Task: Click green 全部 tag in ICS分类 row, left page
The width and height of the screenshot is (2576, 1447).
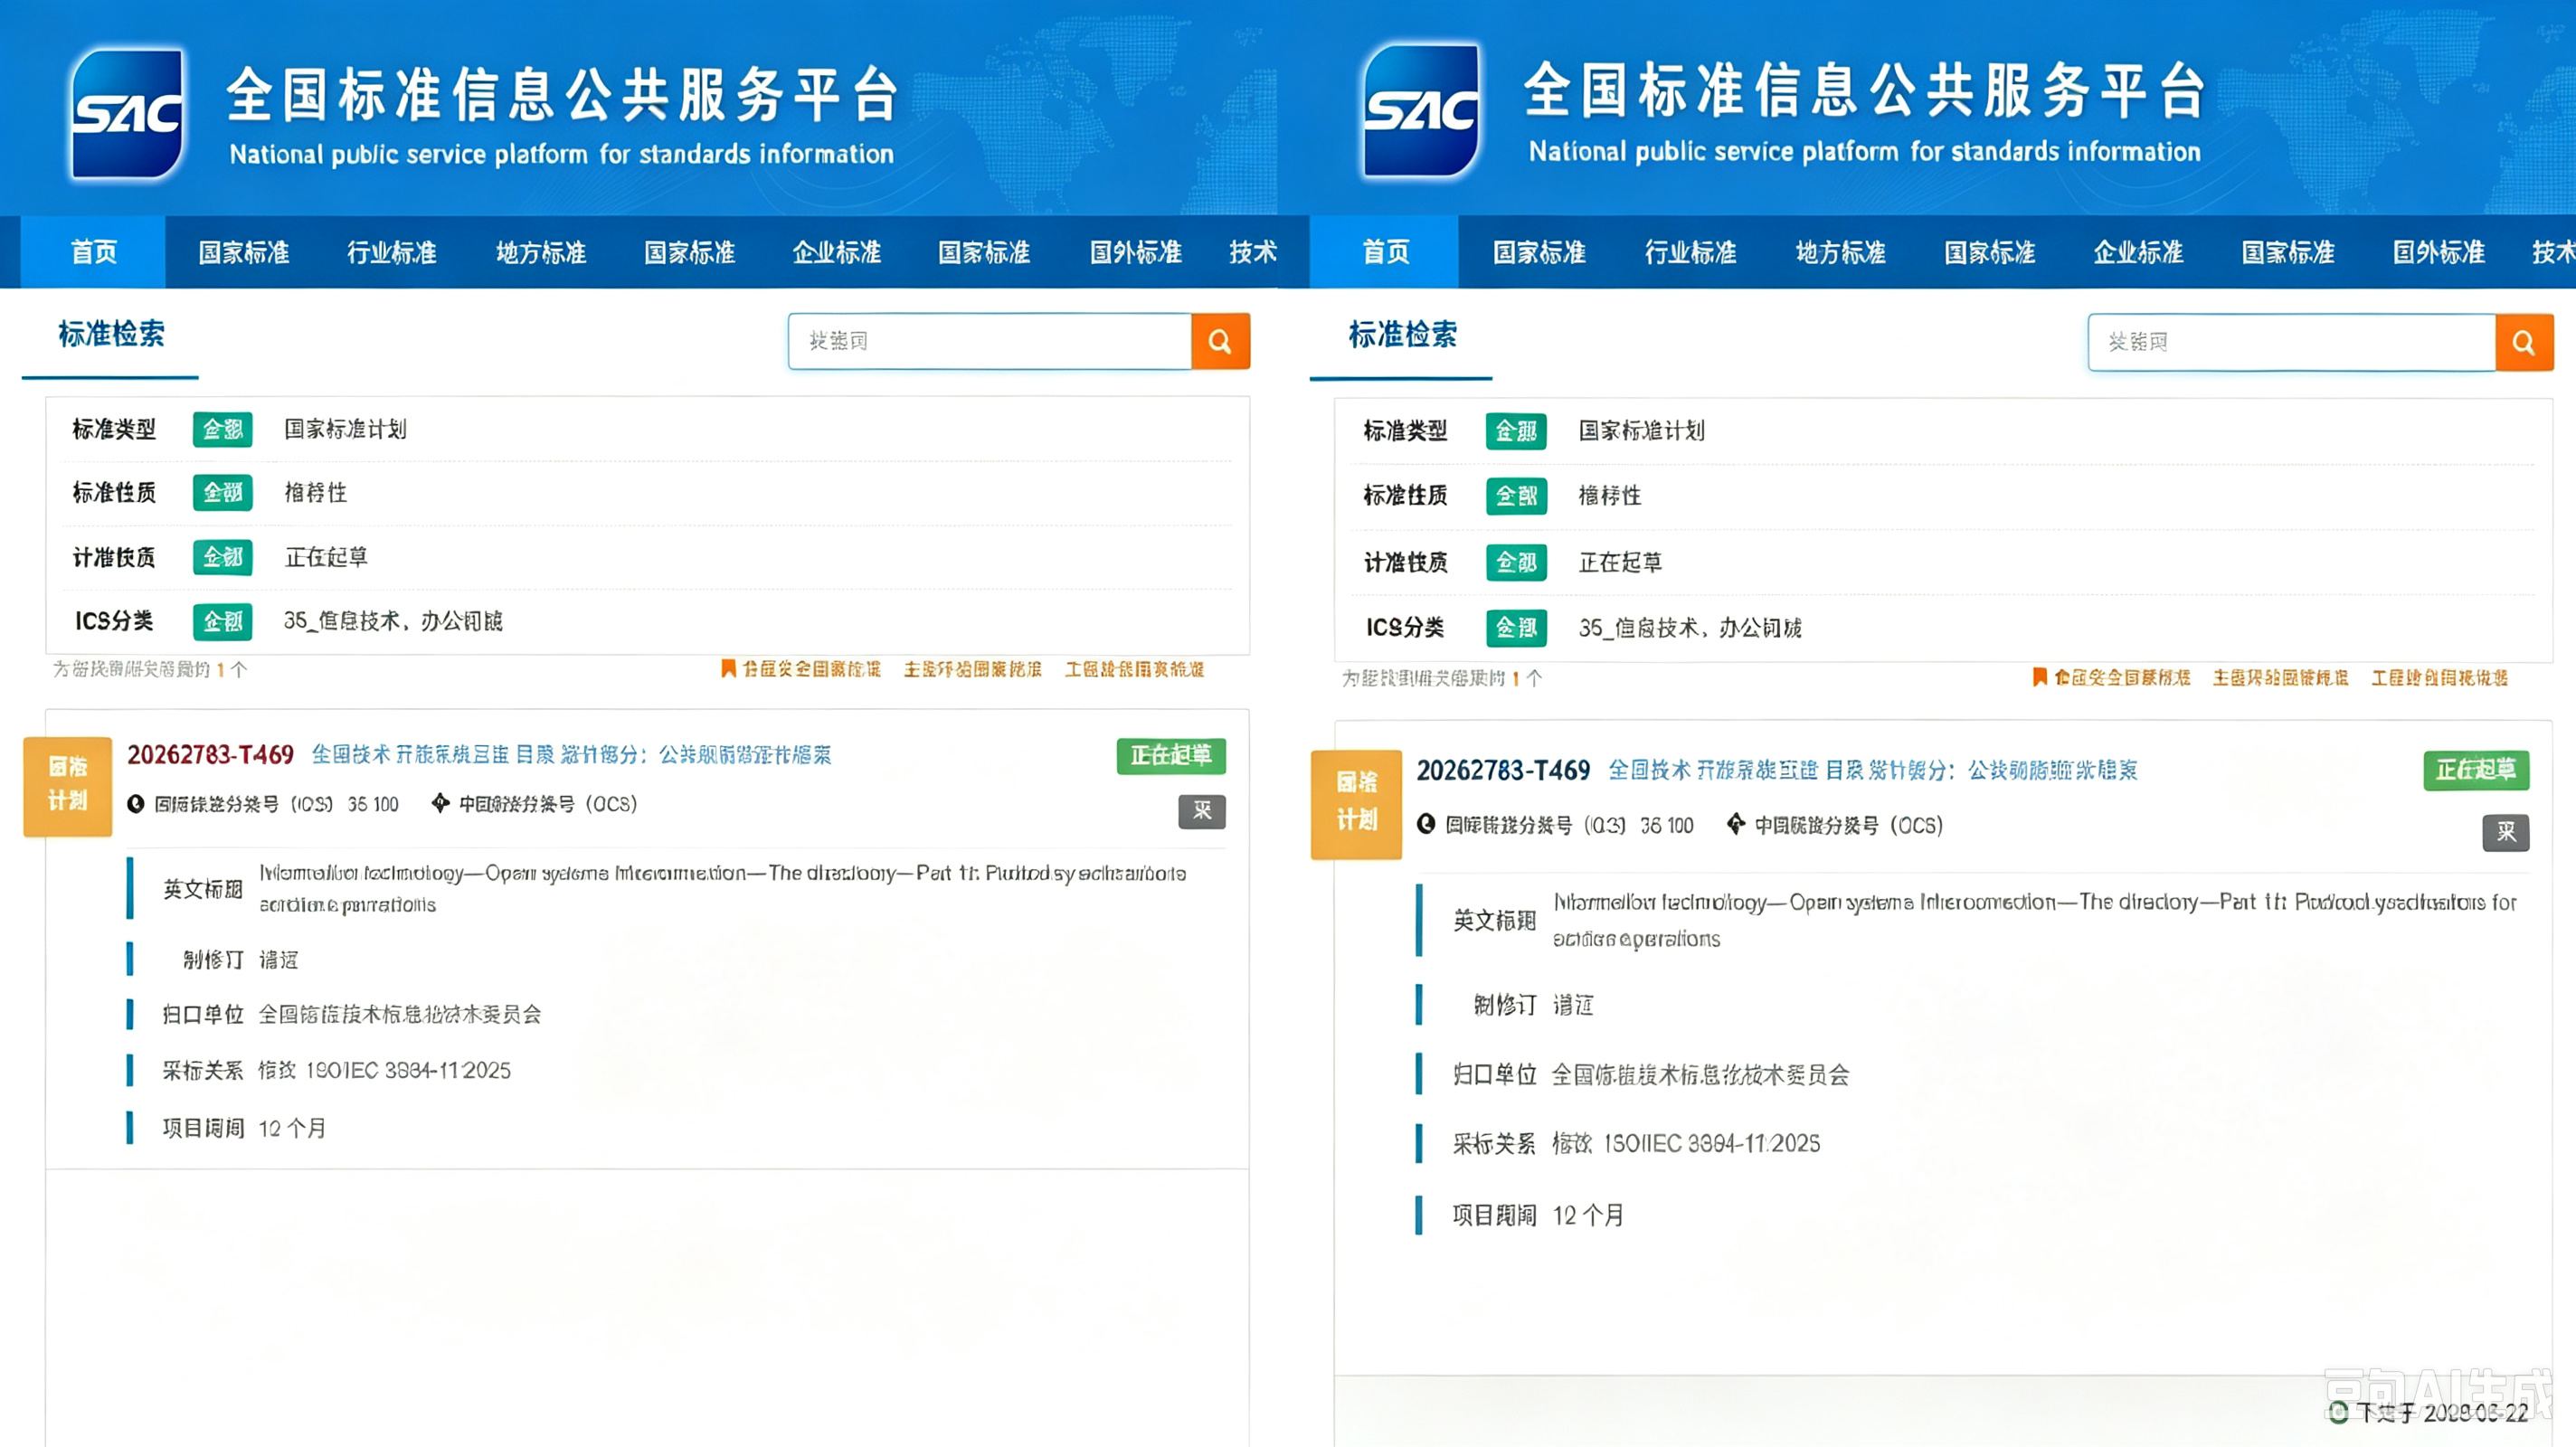Action: pos(223,621)
